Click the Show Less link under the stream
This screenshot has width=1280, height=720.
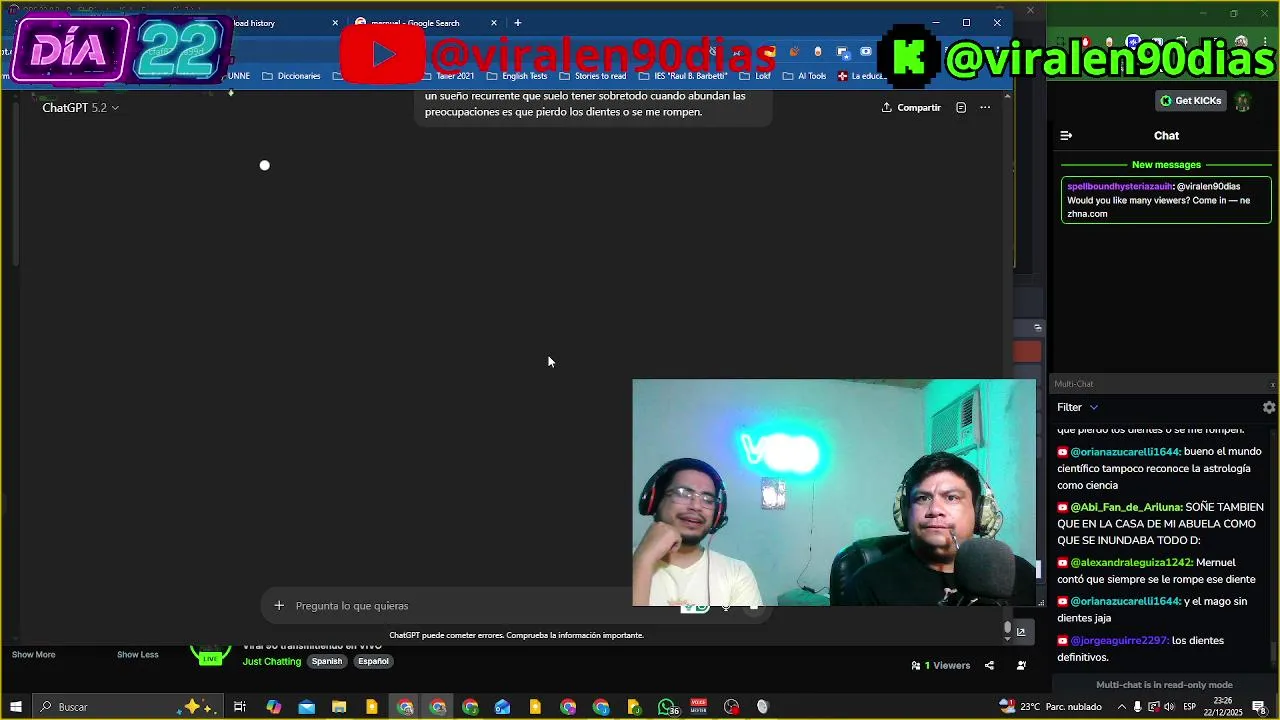click(x=137, y=655)
